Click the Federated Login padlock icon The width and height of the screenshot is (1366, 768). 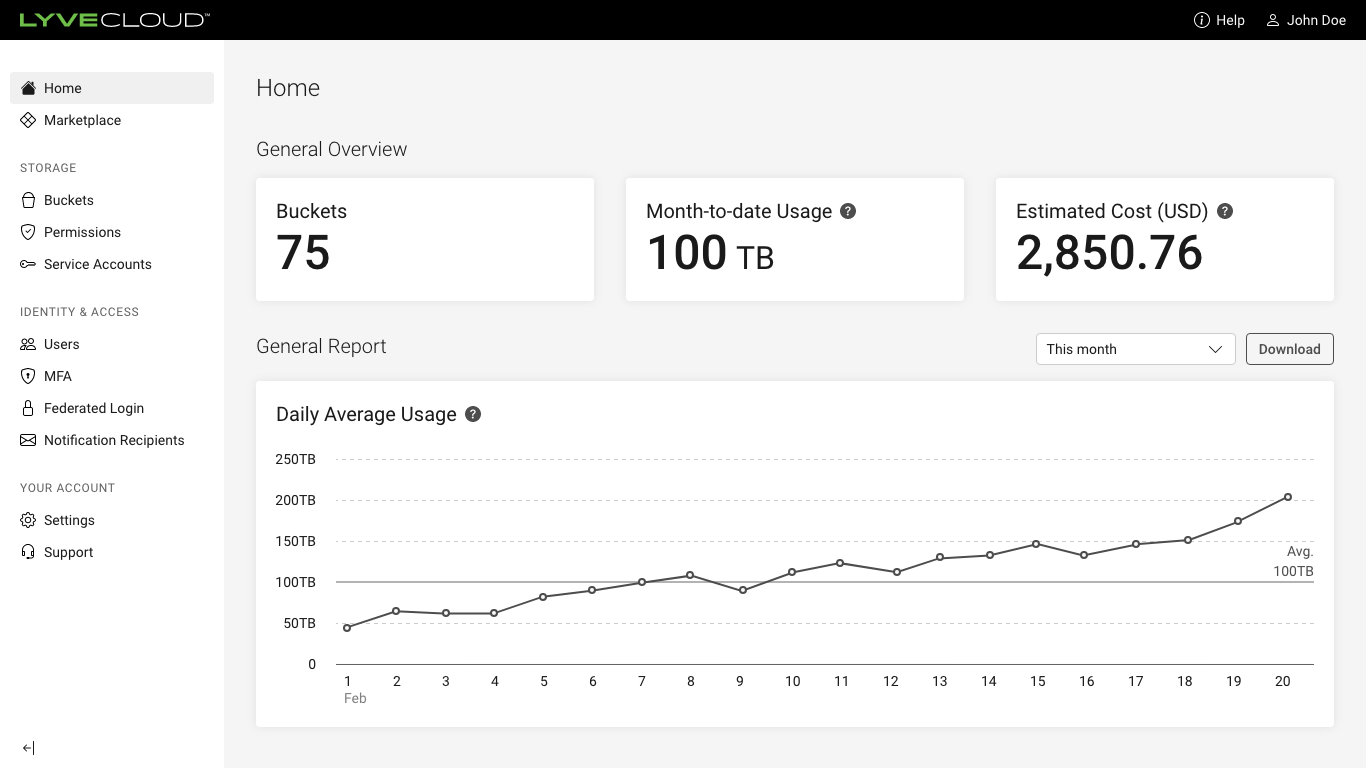click(x=28, y=408)
